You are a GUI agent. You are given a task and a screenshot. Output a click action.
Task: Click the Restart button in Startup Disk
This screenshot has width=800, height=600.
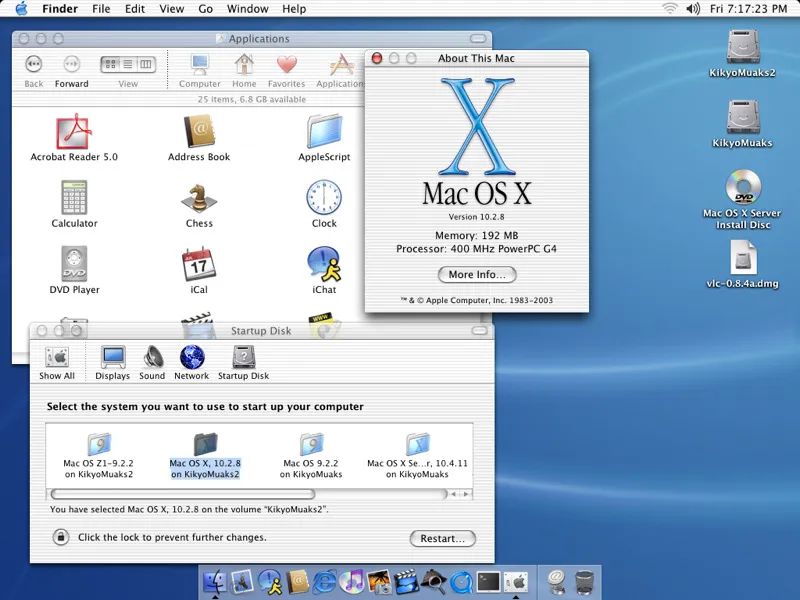tap(443, 538)
